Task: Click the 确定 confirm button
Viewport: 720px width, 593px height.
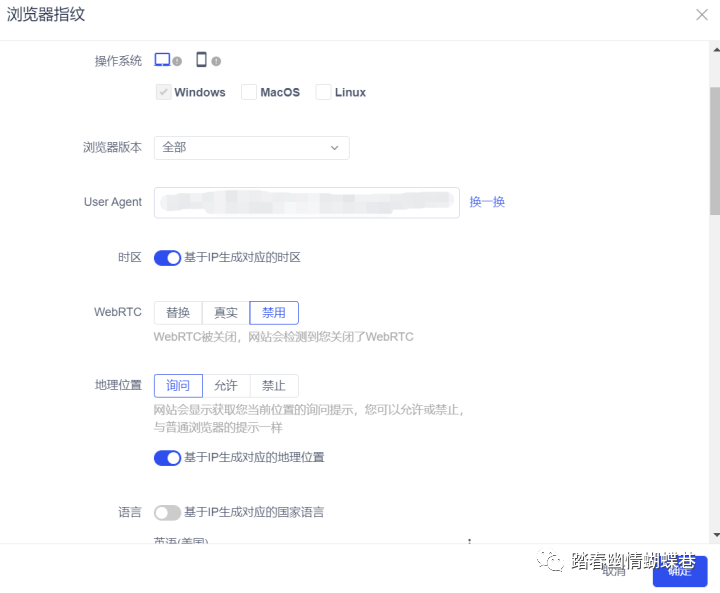Action: [x=680, y=571]
